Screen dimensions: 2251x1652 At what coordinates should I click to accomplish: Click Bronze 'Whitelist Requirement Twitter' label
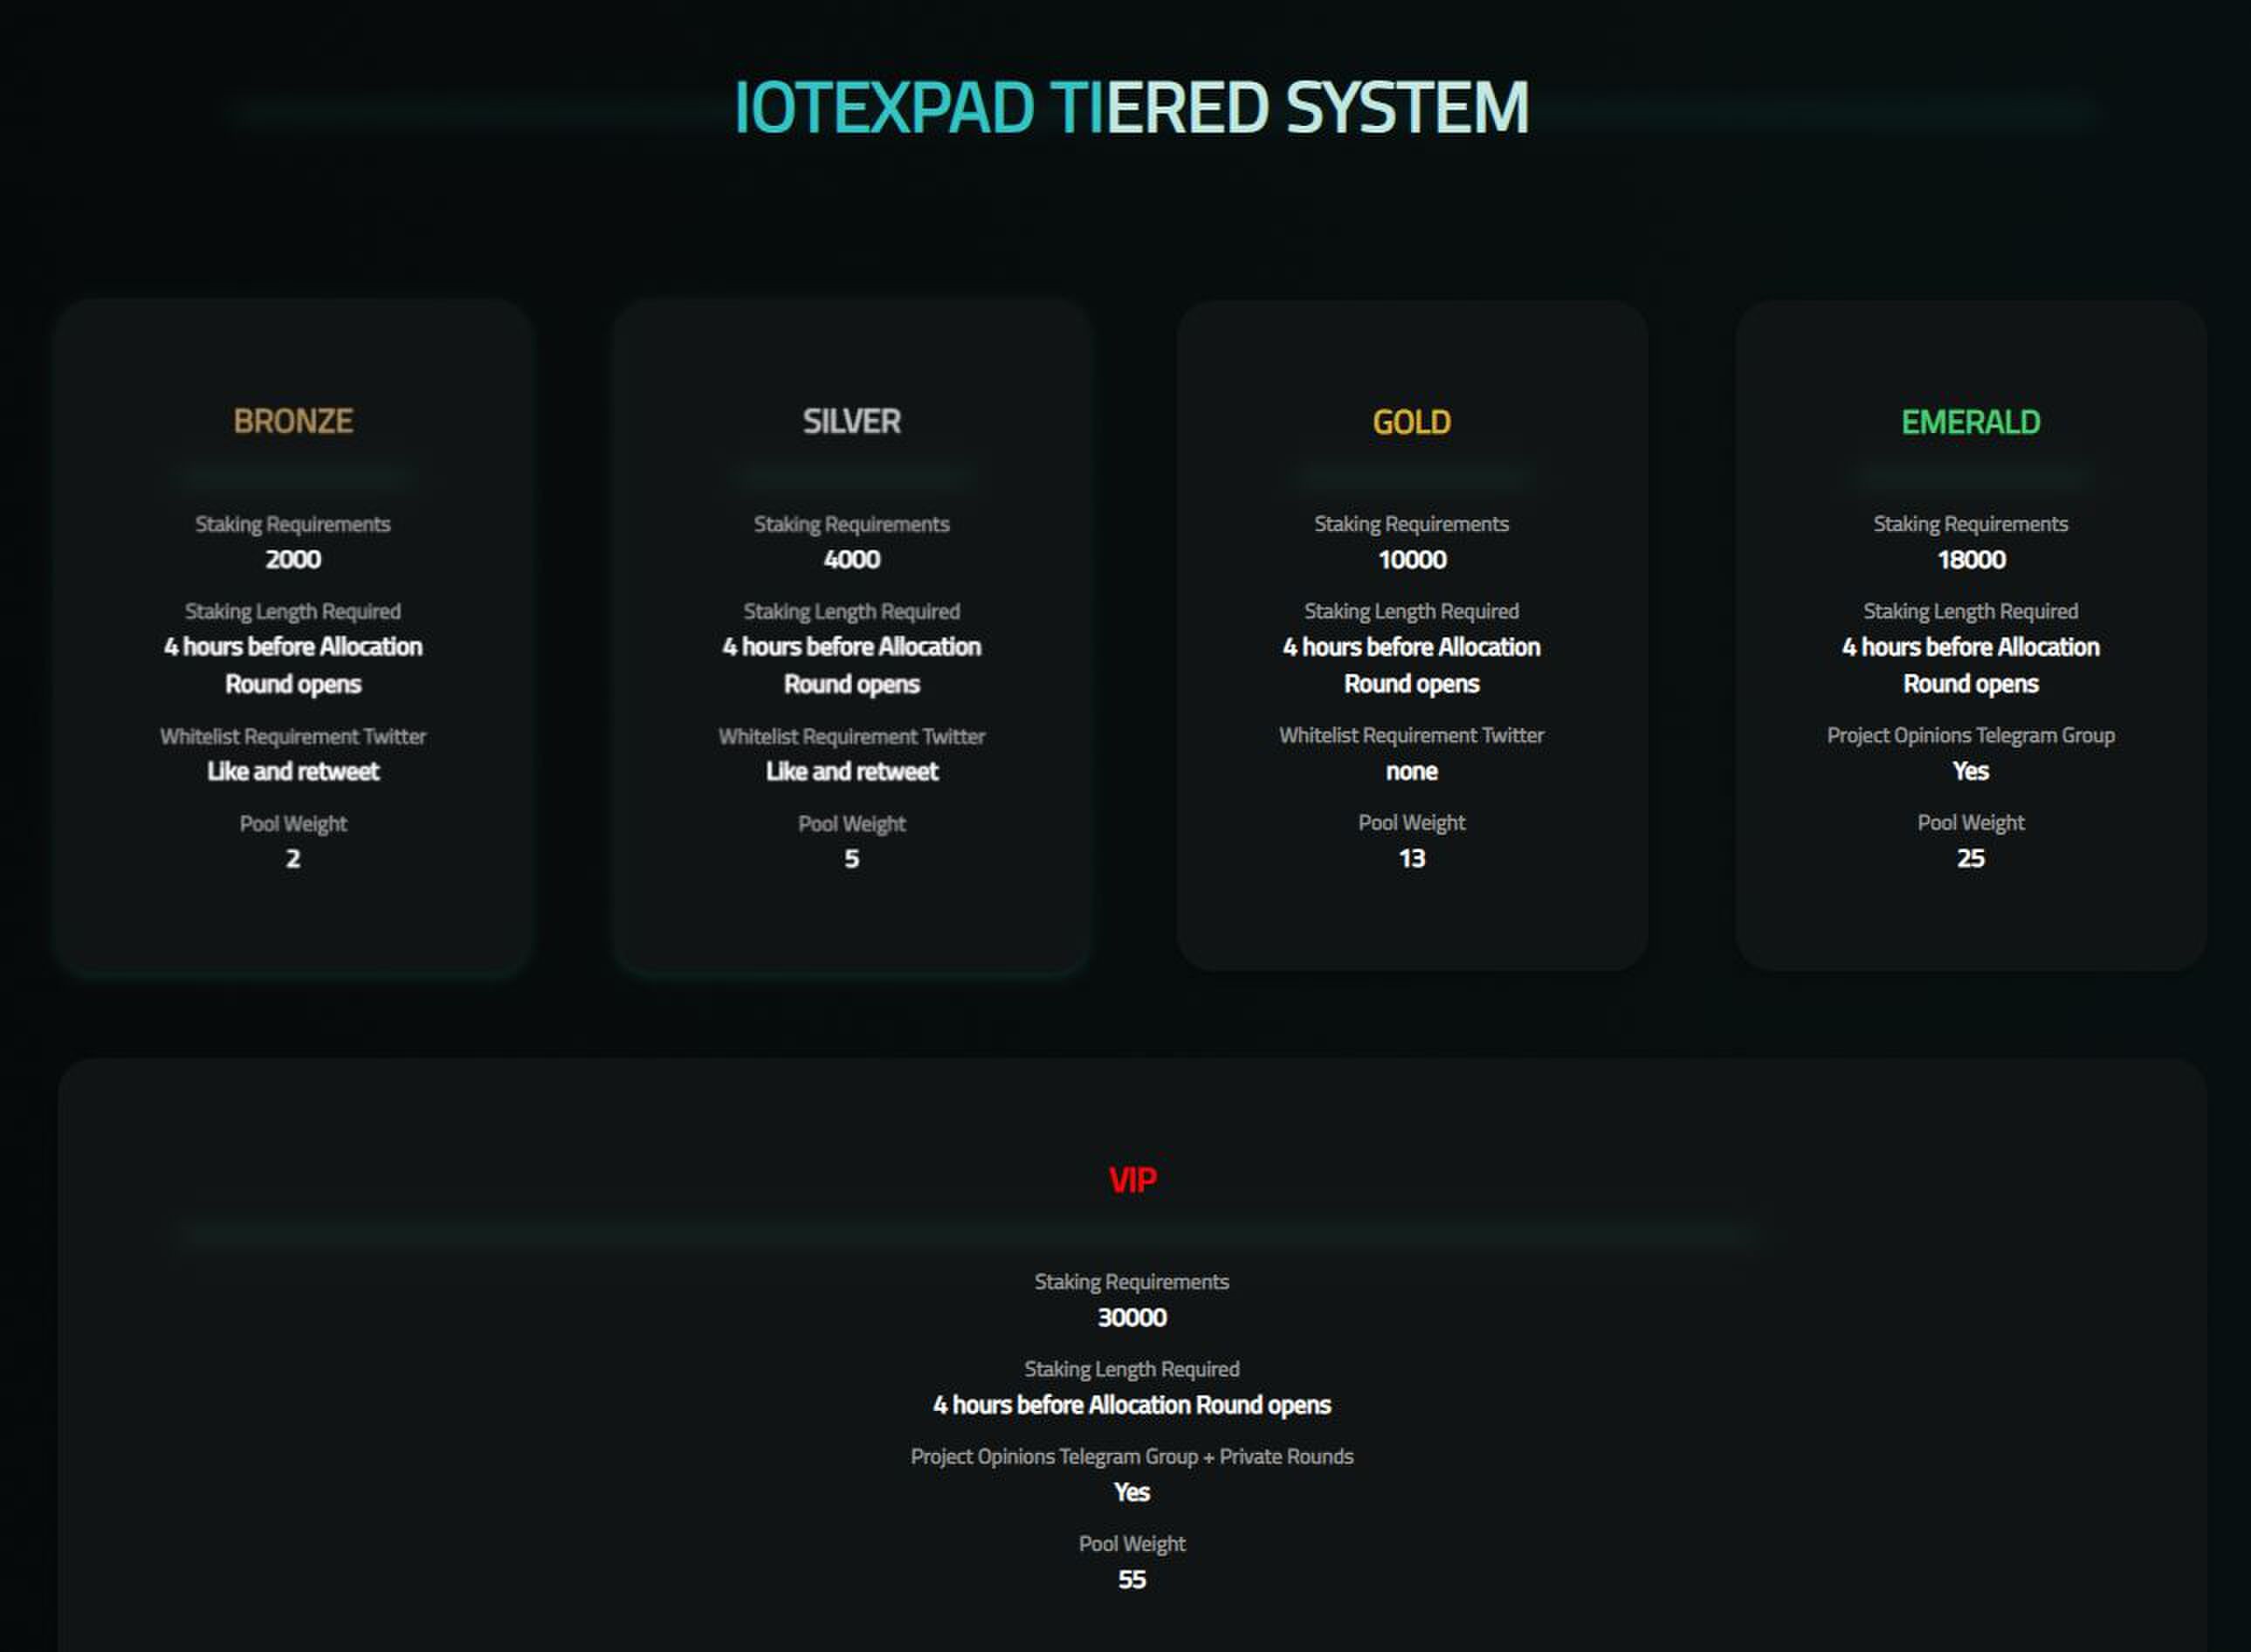click(x=293, y=736)
